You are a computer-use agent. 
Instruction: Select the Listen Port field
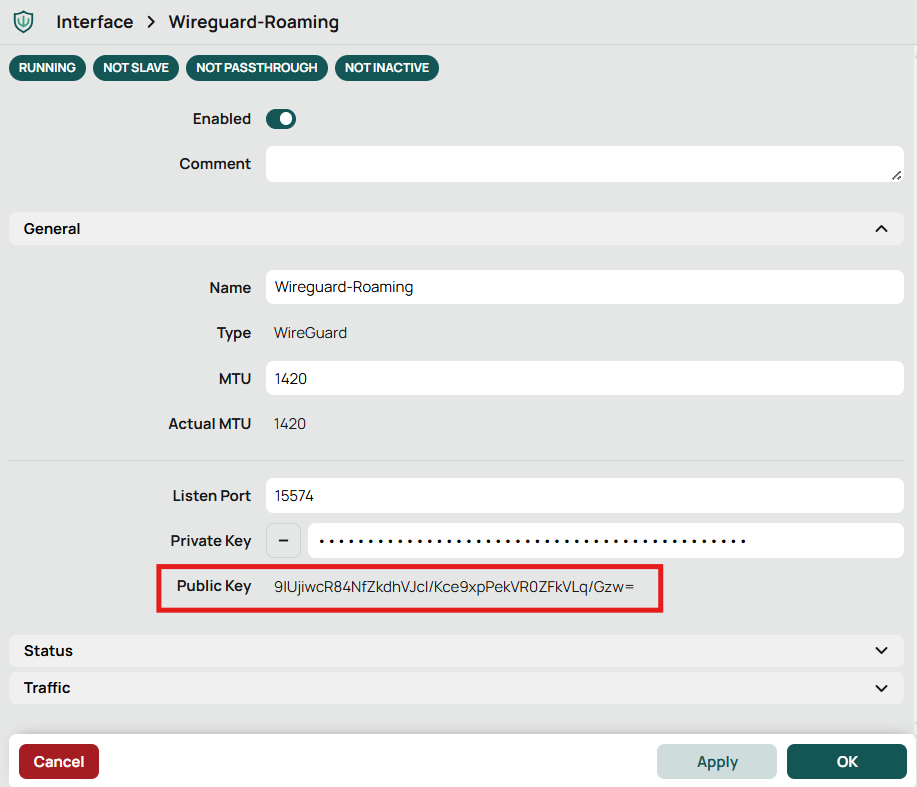click(x=585, y=496)
